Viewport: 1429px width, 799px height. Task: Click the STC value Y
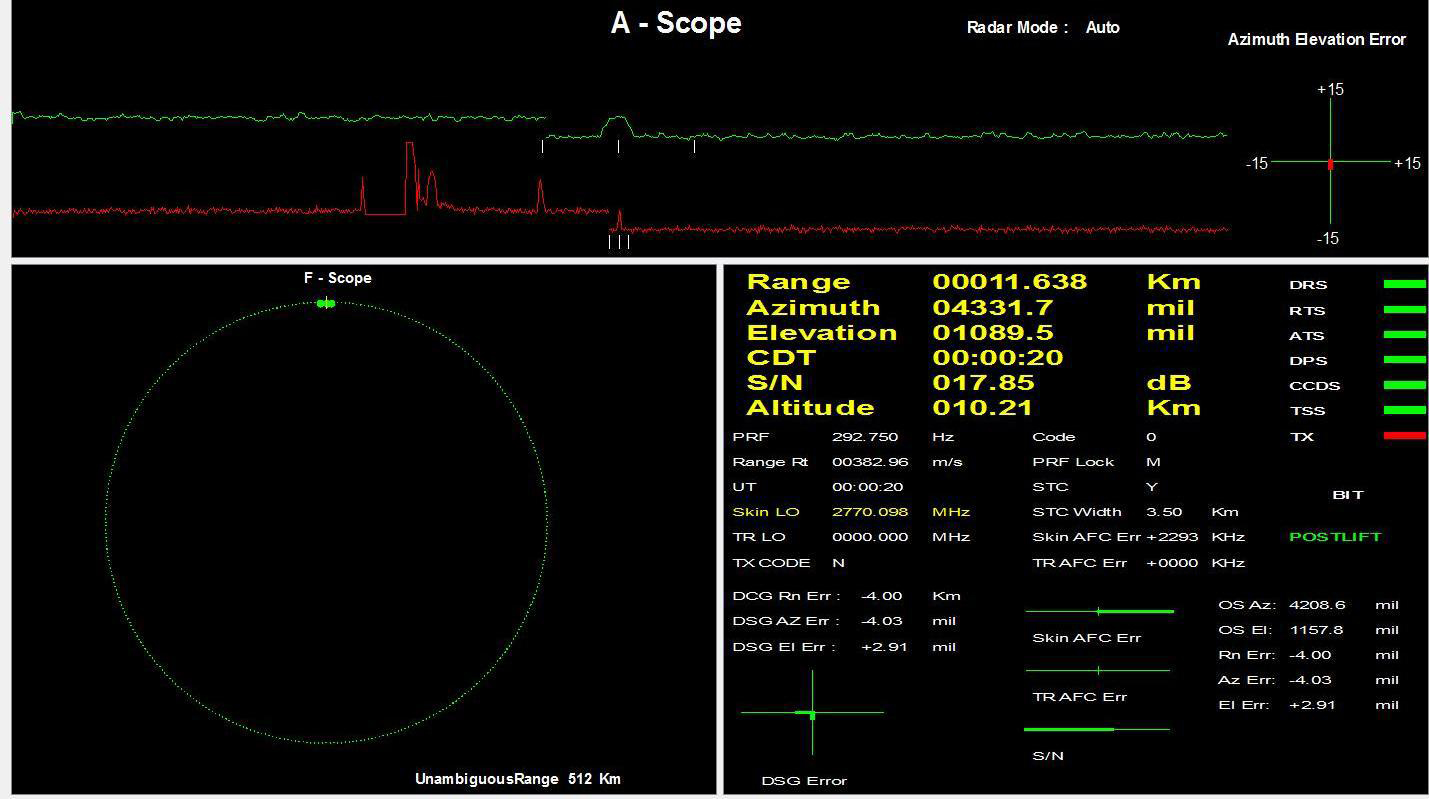coord(1151,487)
